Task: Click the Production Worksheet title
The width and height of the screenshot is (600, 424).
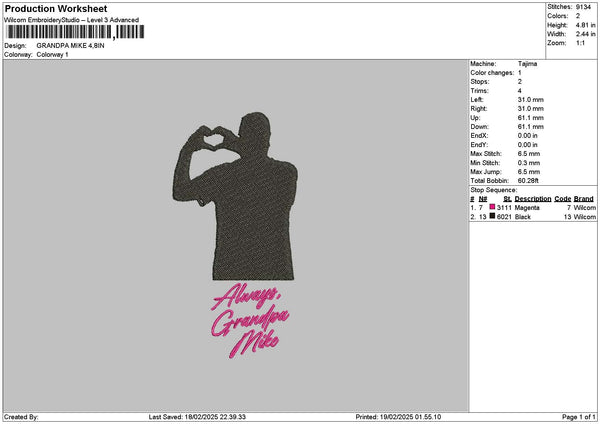Action: point(56,8)
